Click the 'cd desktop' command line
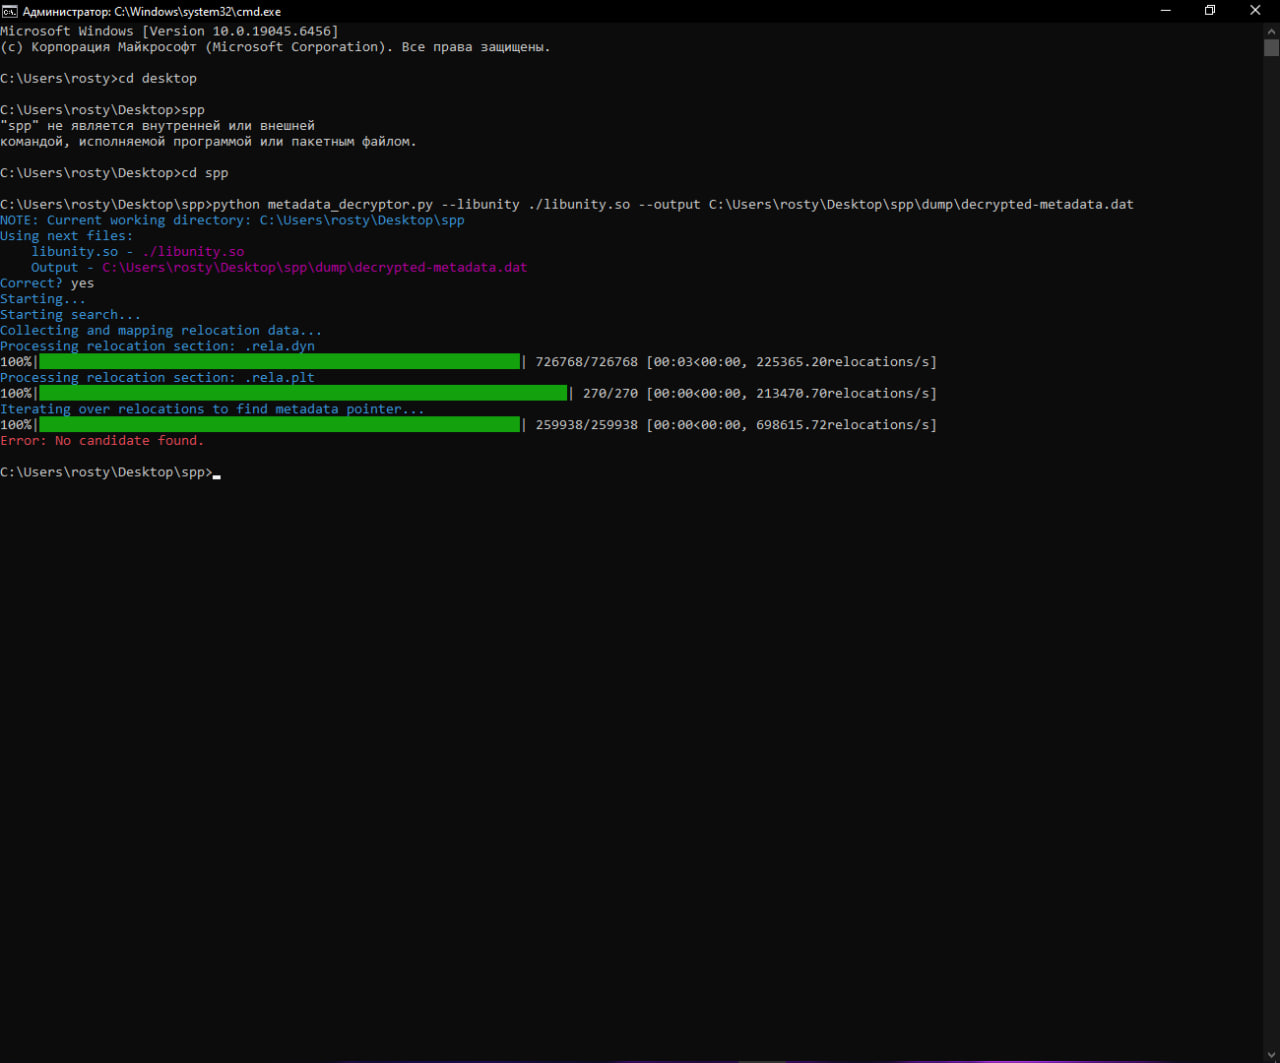Screen dimensions: 1280x1063 (157, 78)
